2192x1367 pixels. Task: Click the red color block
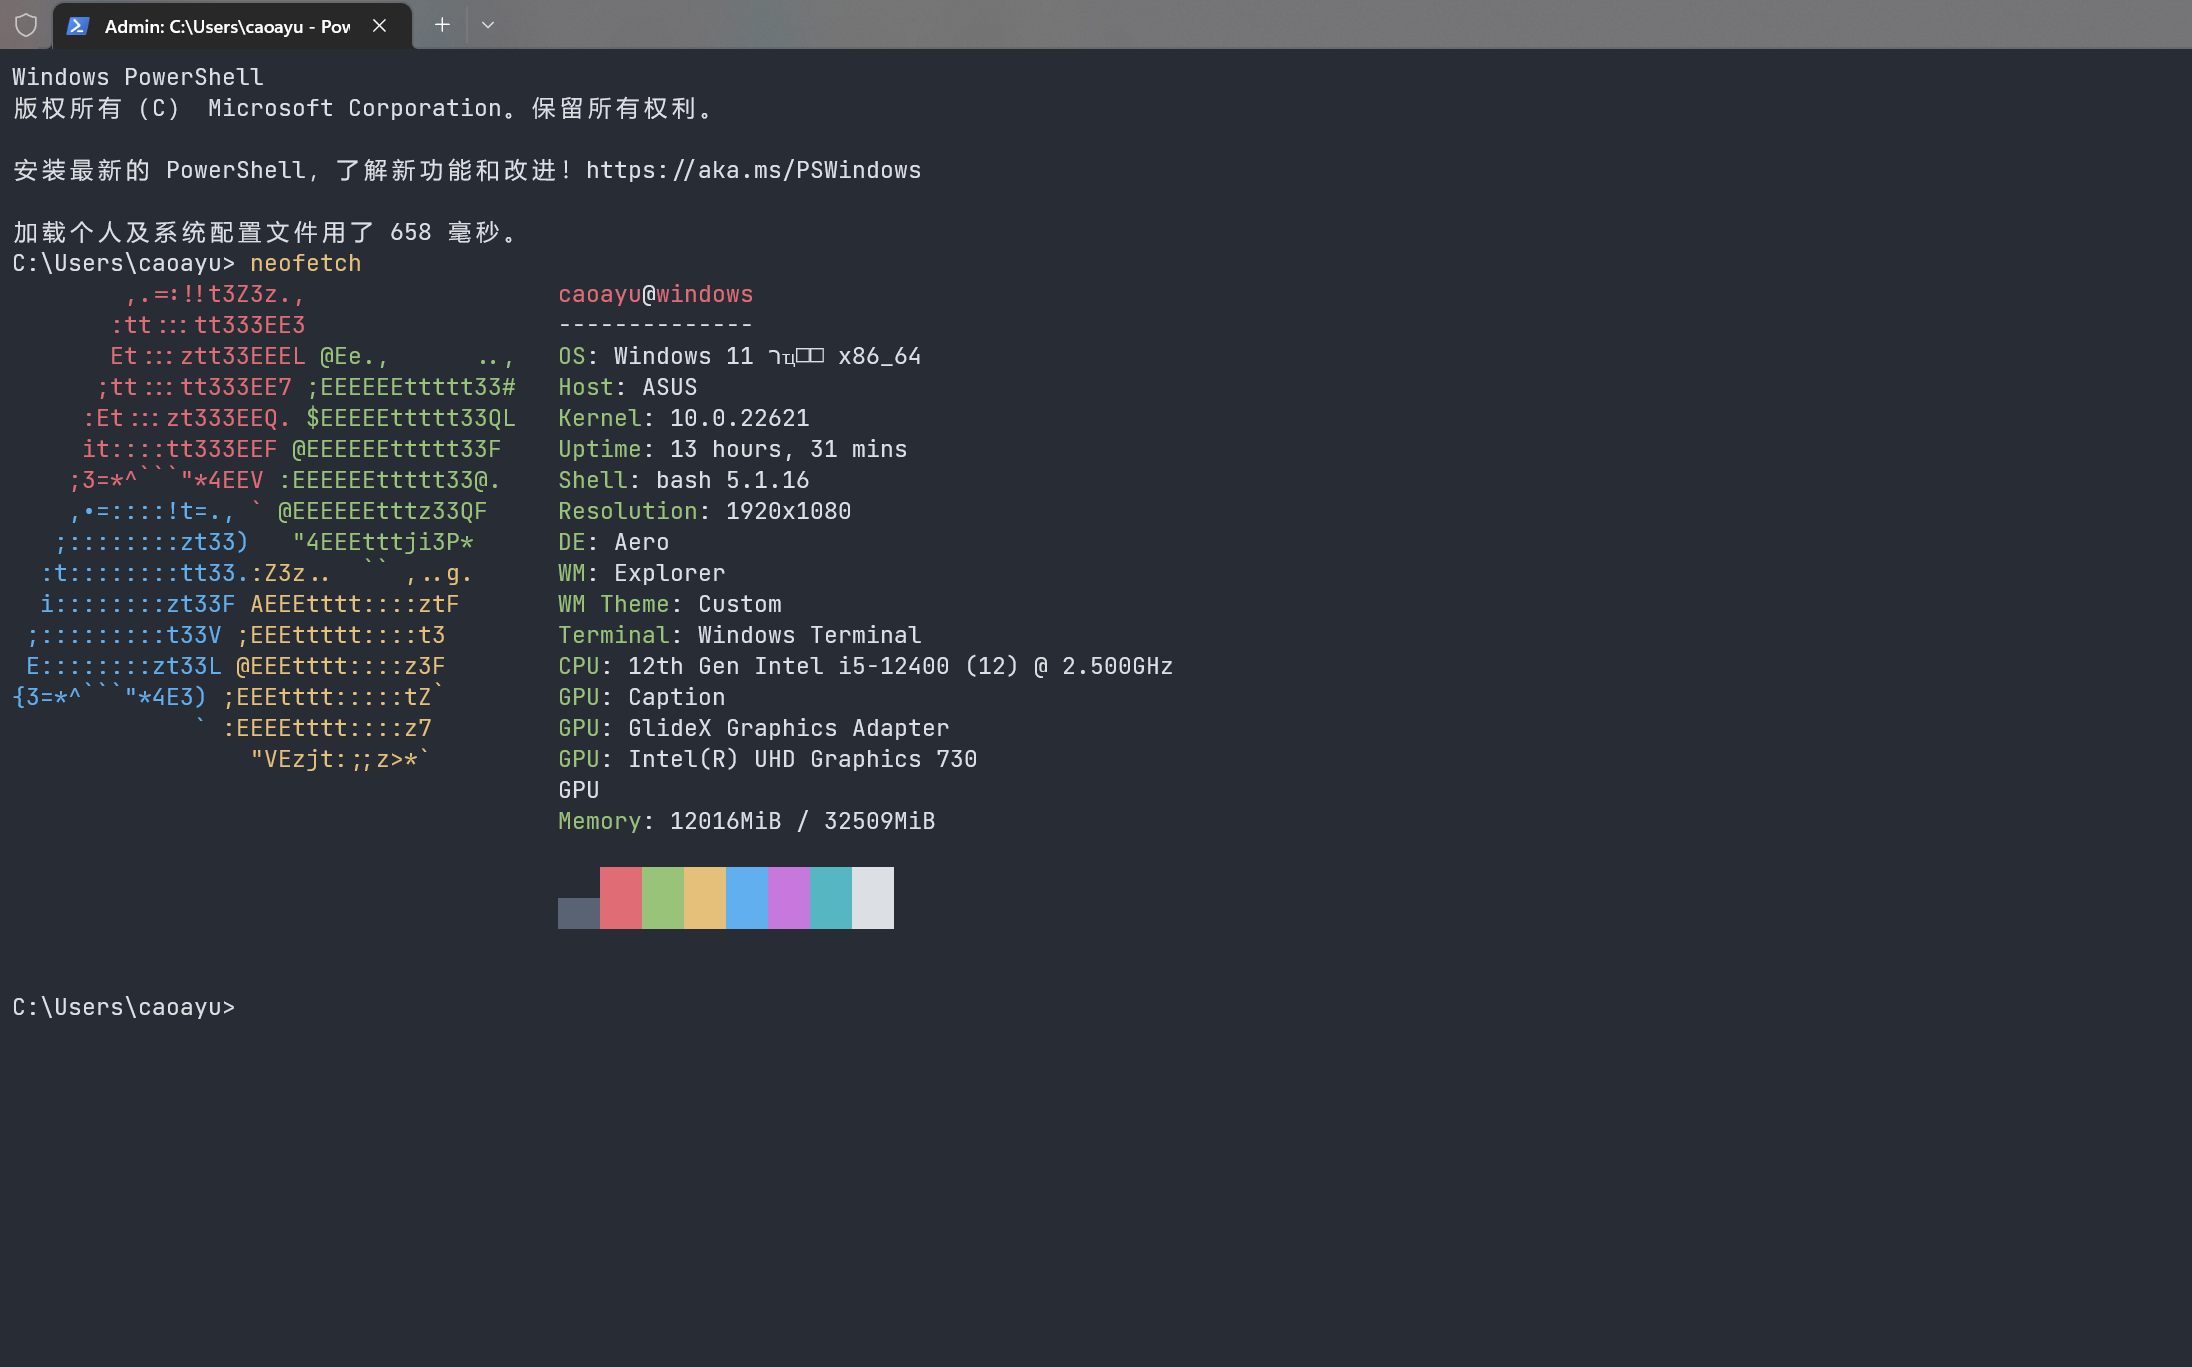(621, 898)
